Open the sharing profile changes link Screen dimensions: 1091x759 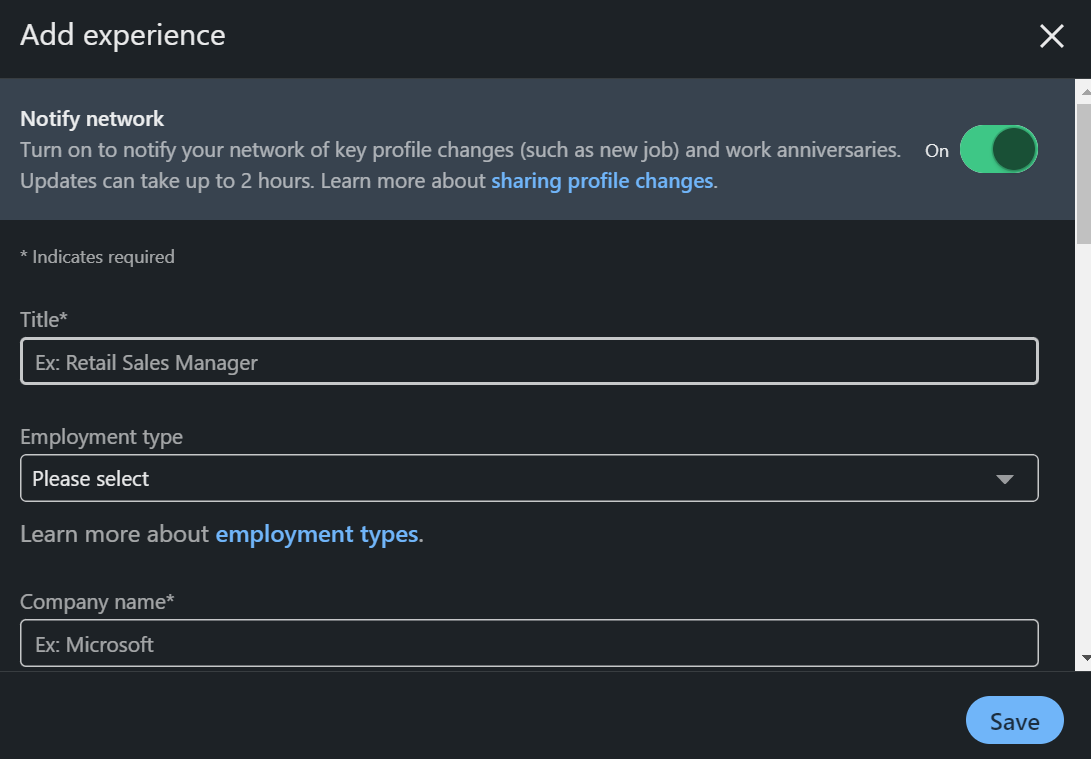point(602,181)
